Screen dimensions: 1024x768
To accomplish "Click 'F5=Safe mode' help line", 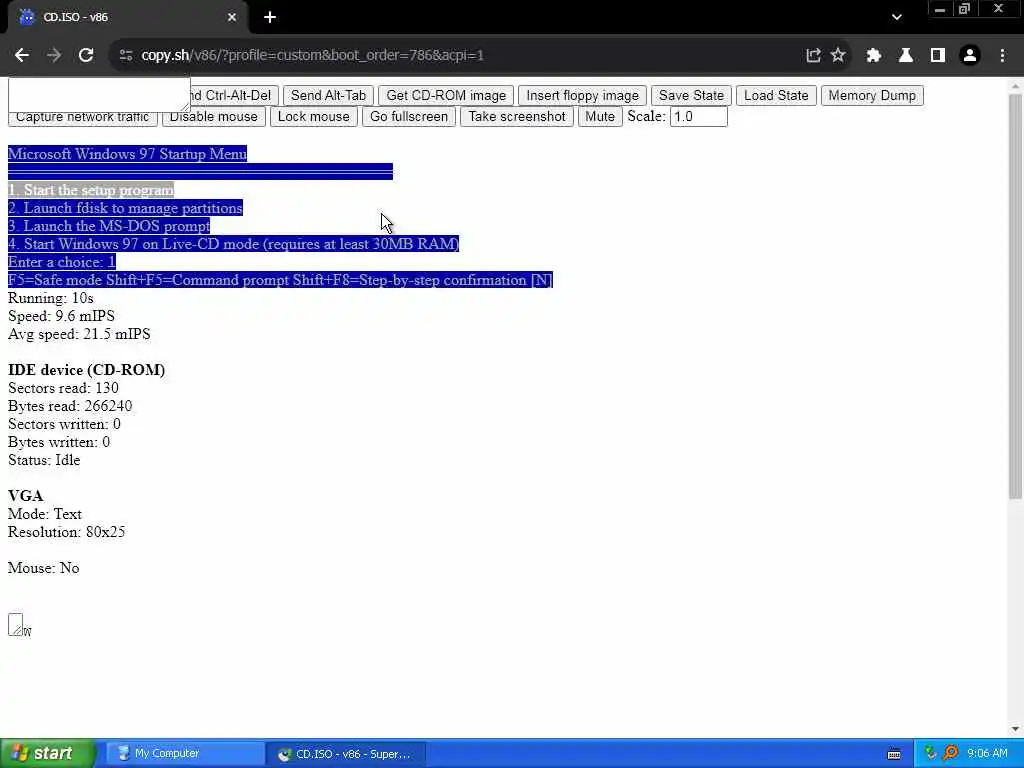I will click(x=280, y=280).
